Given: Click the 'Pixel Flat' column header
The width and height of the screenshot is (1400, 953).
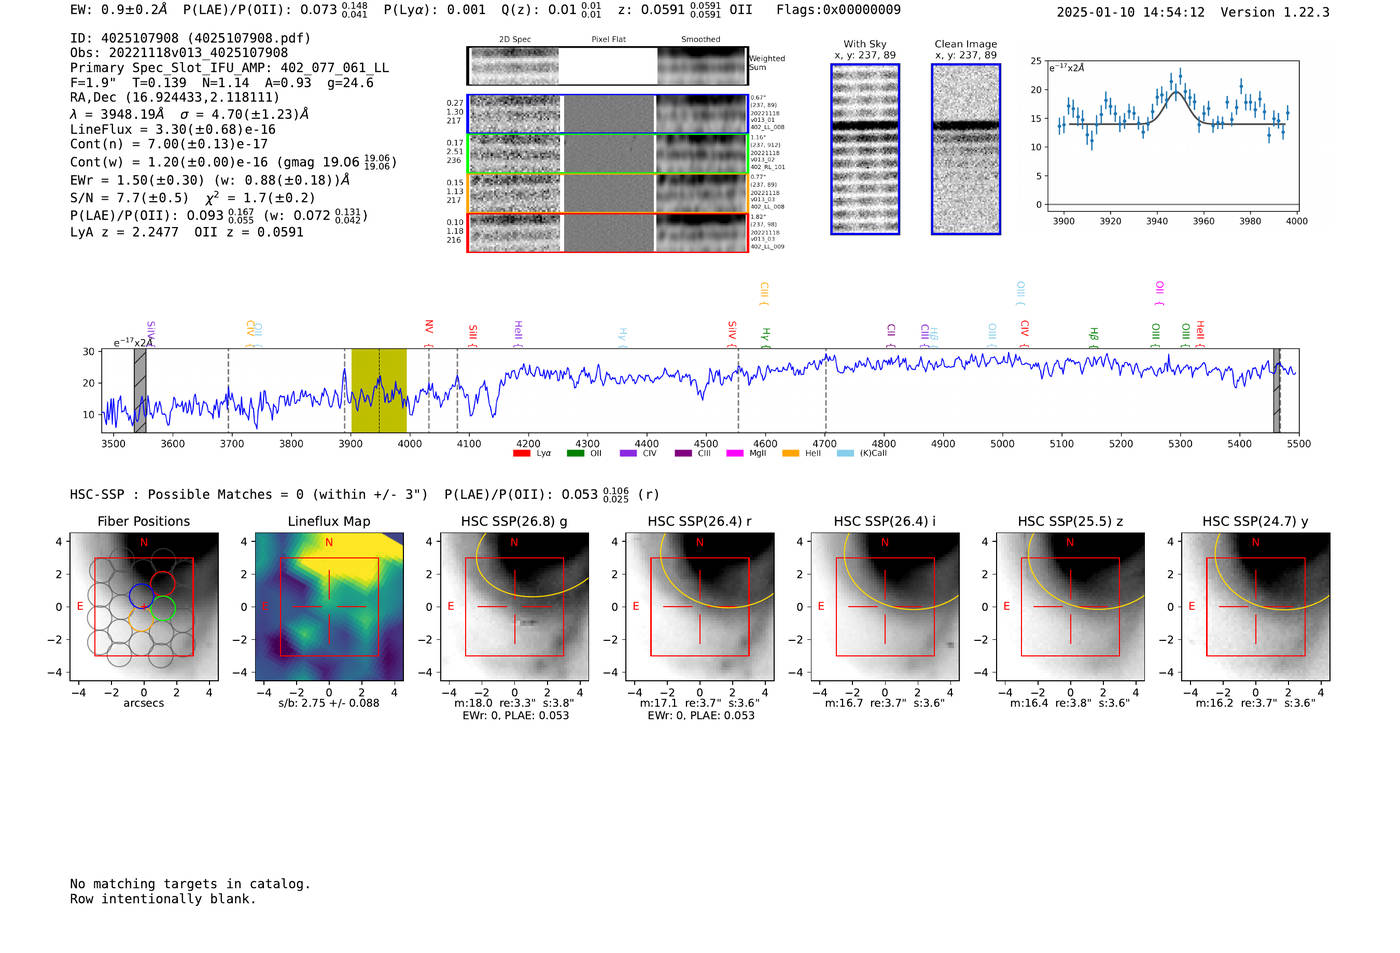Looking at the screenshot, I should point(608,39).
